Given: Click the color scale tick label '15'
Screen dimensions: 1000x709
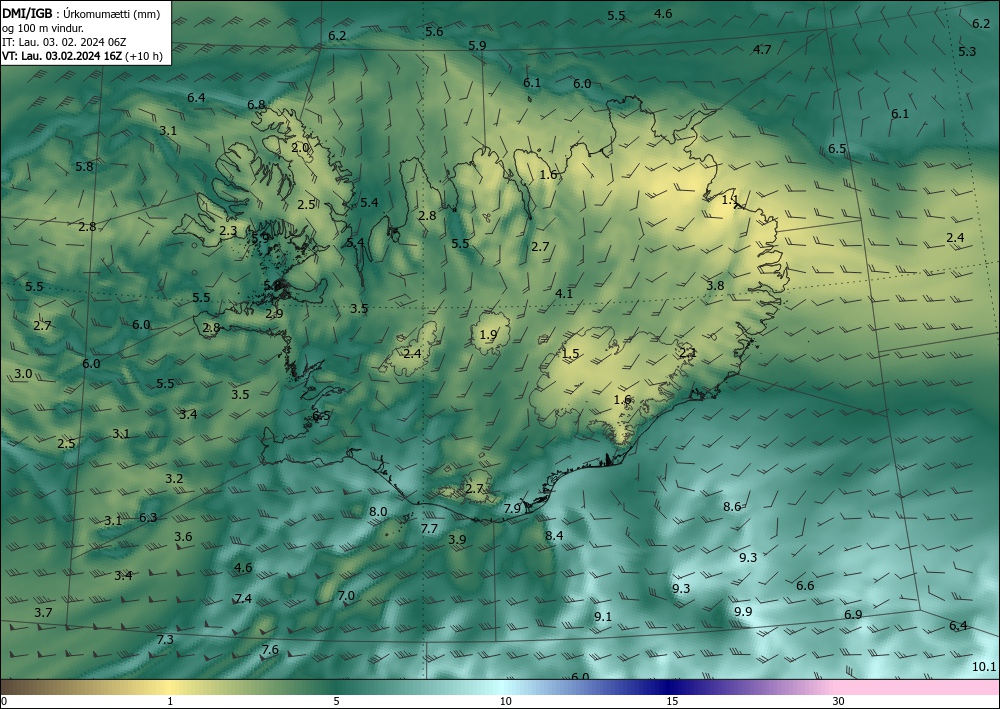Looking at the screenshot, I should tap(672, 701).
